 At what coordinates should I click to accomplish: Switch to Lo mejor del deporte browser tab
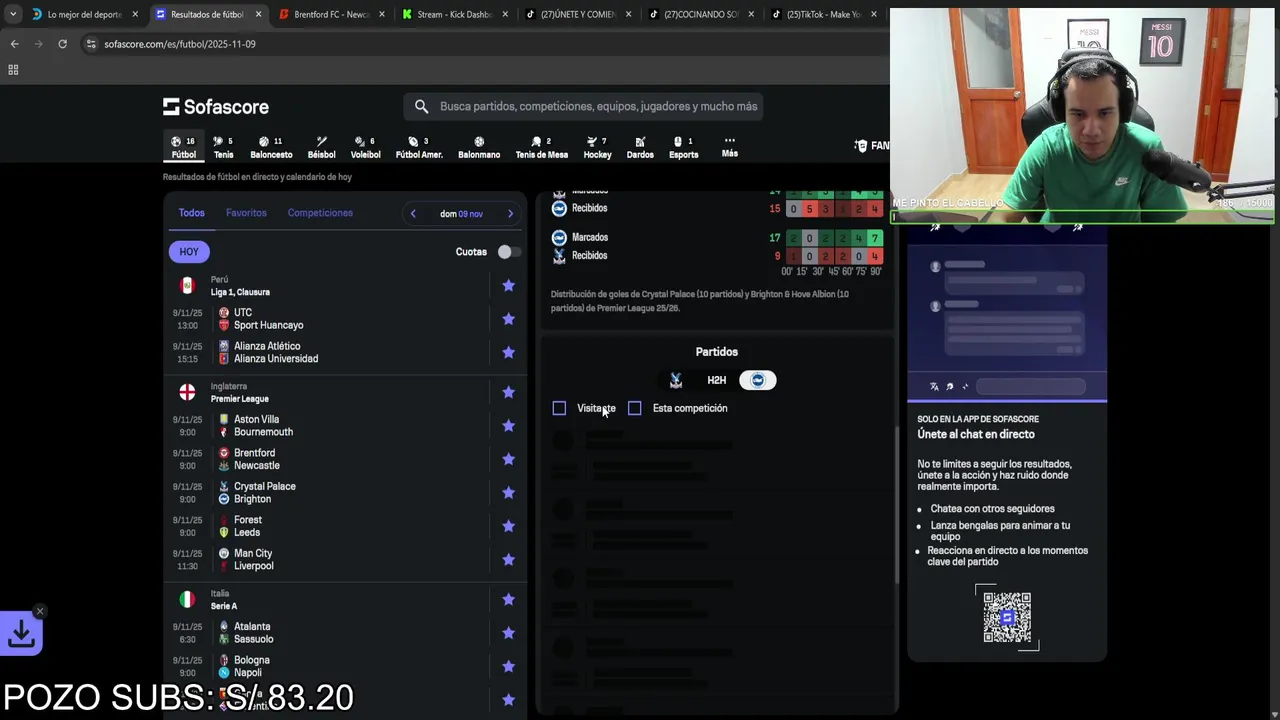pos(84,14)
